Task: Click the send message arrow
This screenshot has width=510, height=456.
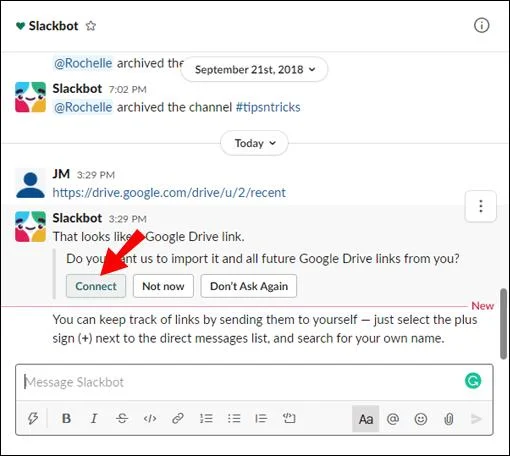Action: pyautogui.click(x=476, y=419)
